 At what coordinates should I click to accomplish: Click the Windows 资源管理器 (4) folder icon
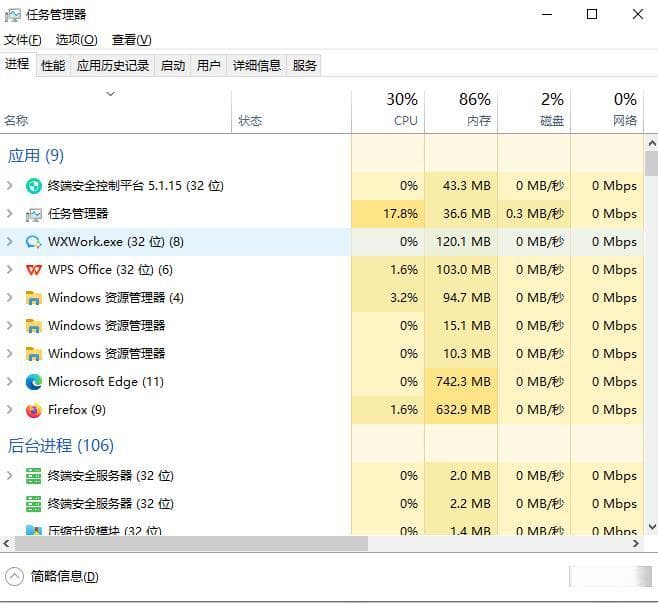tap(34, 298)
